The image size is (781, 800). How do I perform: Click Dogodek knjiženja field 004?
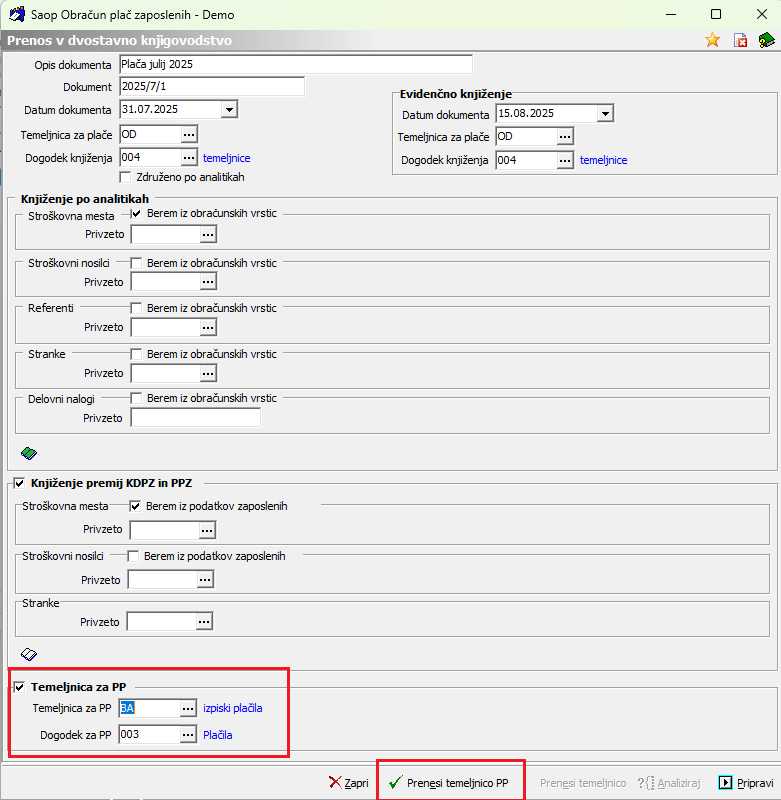tap(150, 158)
